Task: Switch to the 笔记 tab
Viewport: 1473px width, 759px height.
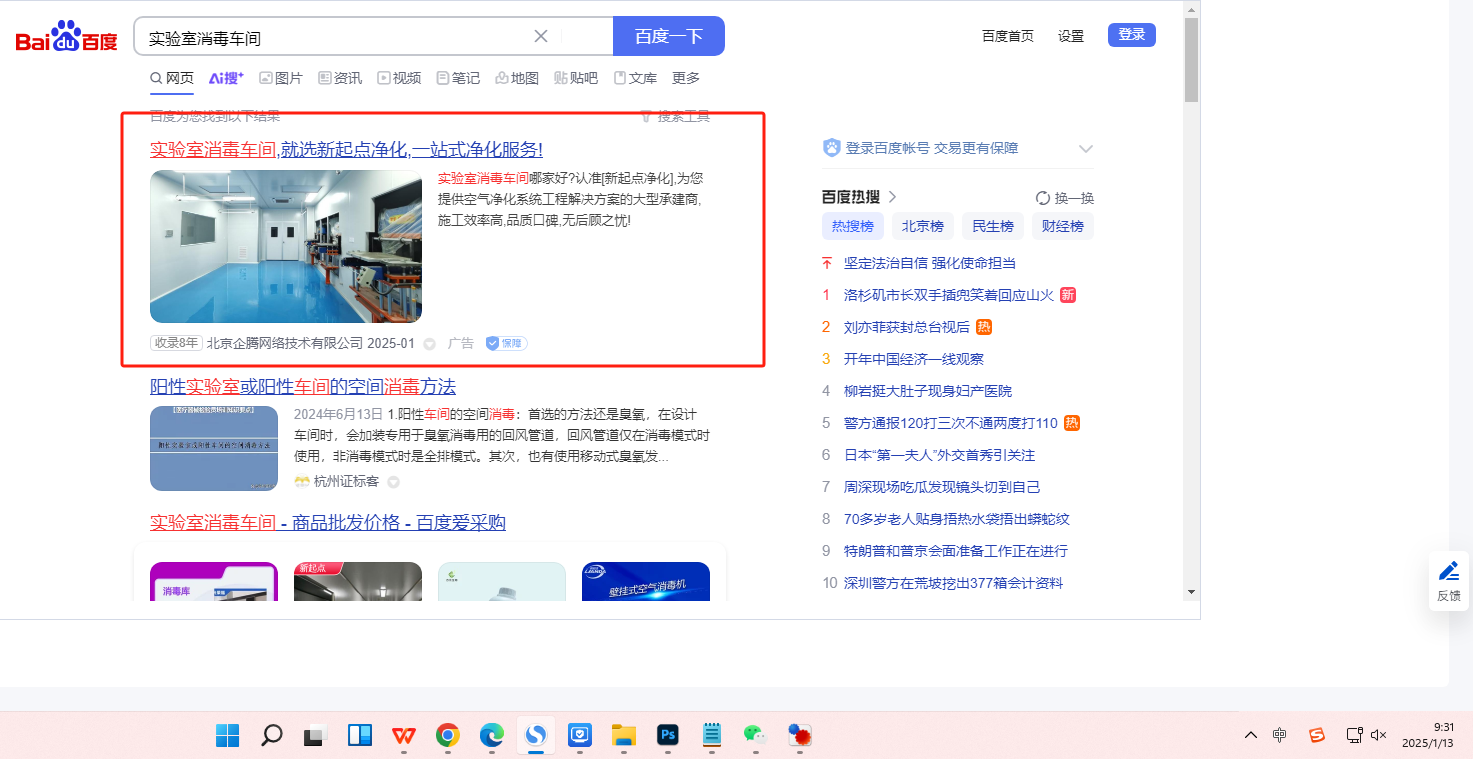Action: [458, 78]
